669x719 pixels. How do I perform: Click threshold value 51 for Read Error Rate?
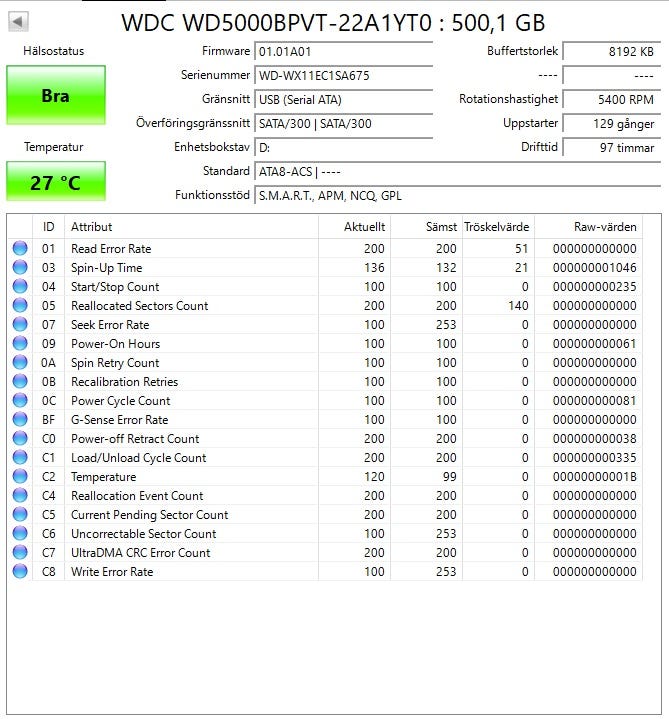click(521, 249)
